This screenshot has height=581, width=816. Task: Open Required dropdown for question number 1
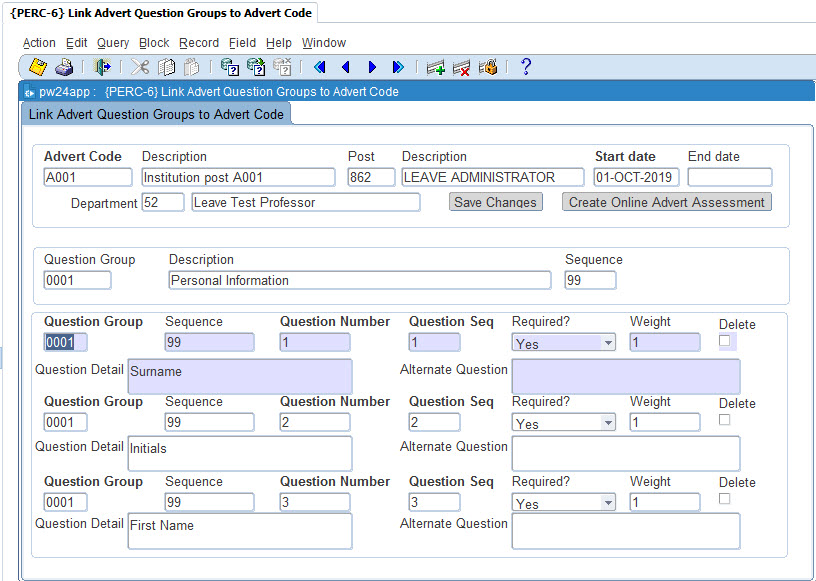608,343
